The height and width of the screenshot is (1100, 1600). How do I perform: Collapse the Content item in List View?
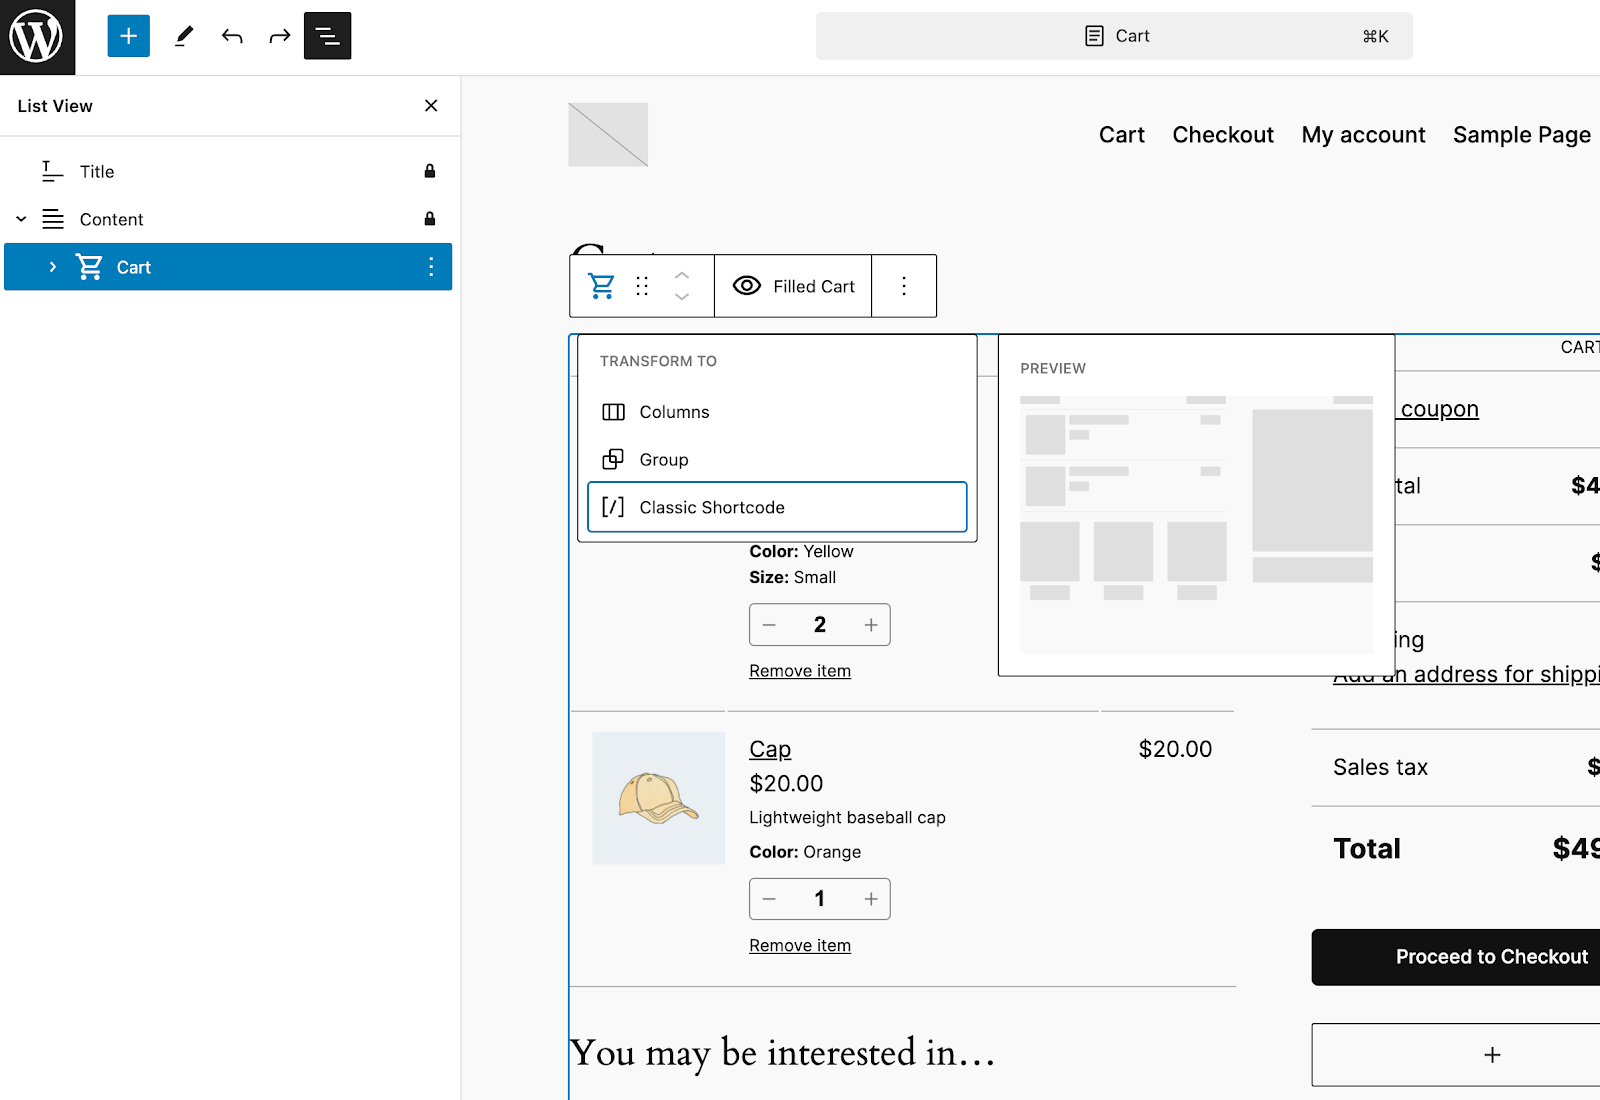[x=21, y=219]
